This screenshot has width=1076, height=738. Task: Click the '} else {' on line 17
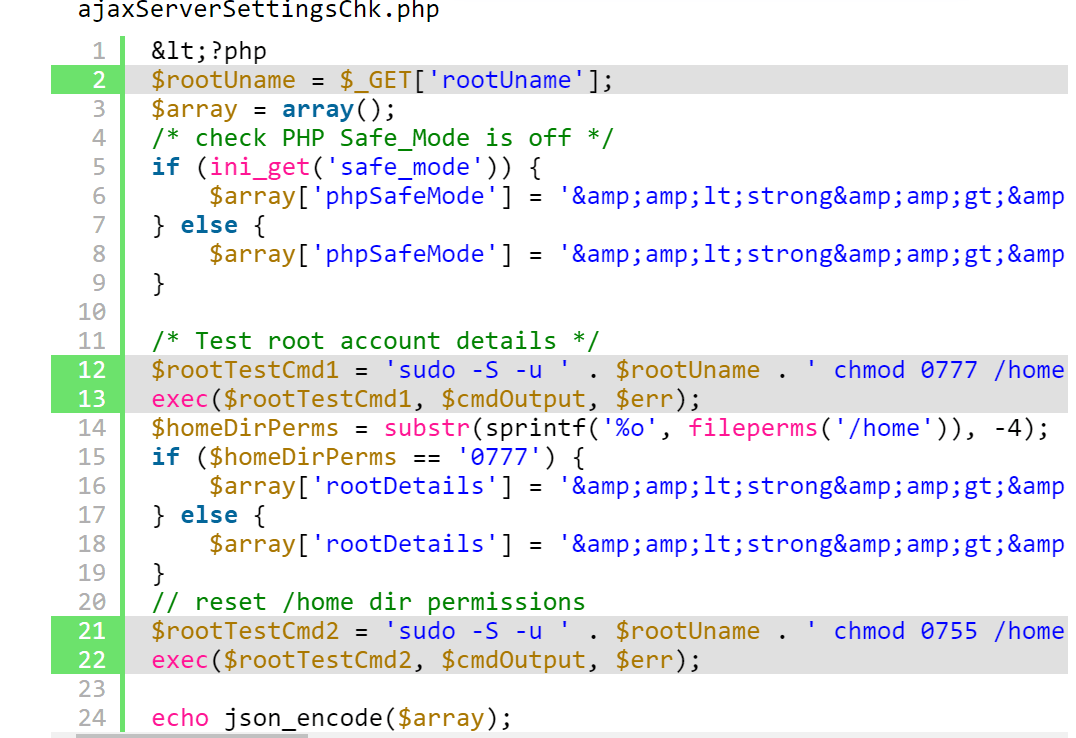(209, 515)
